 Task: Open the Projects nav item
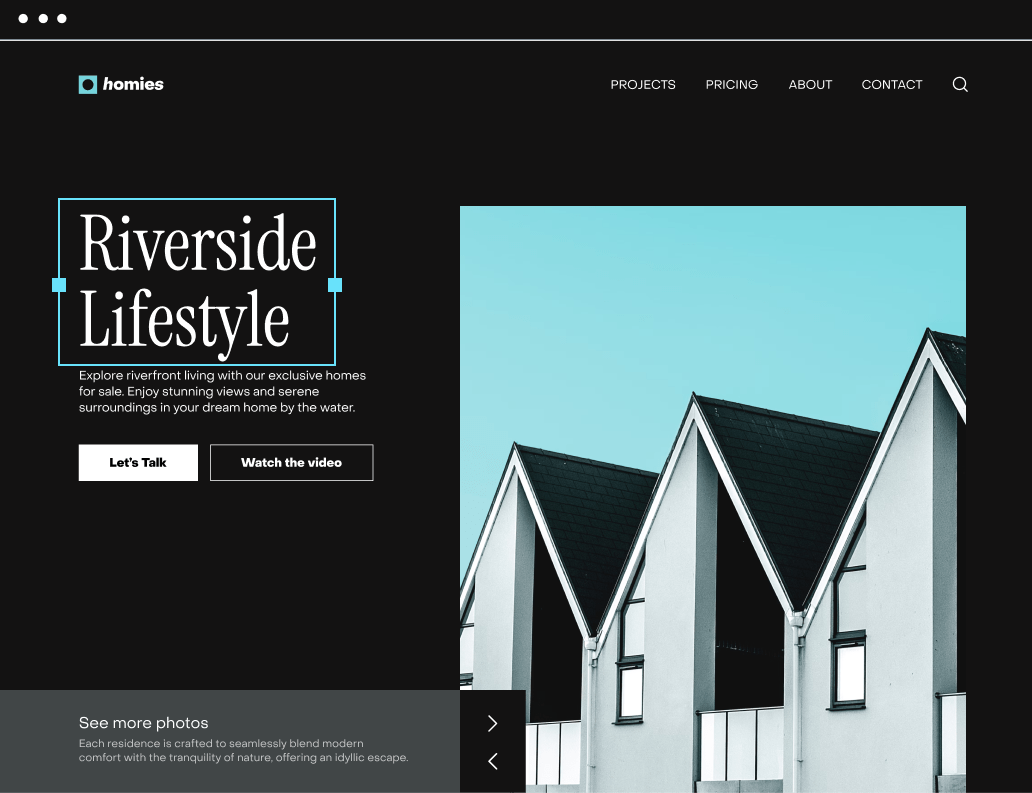(643, 85)
